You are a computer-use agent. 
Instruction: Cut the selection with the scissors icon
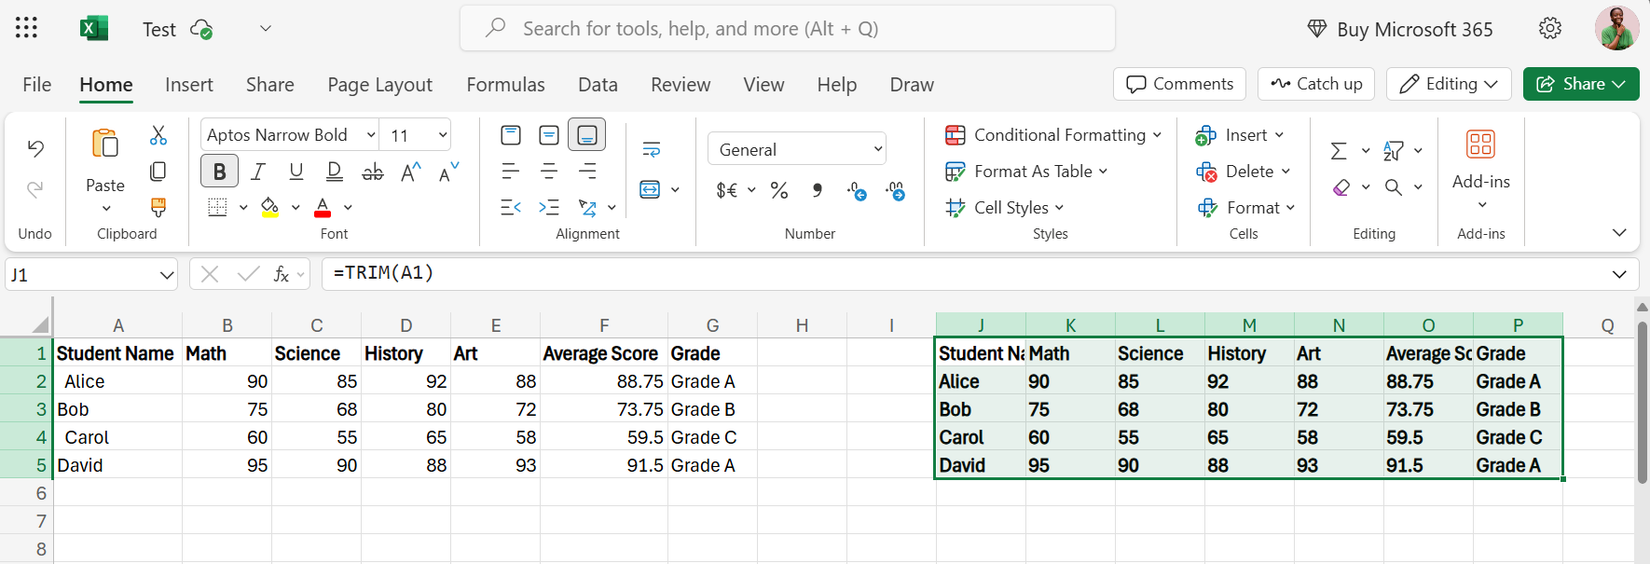(x=158, y=135)
